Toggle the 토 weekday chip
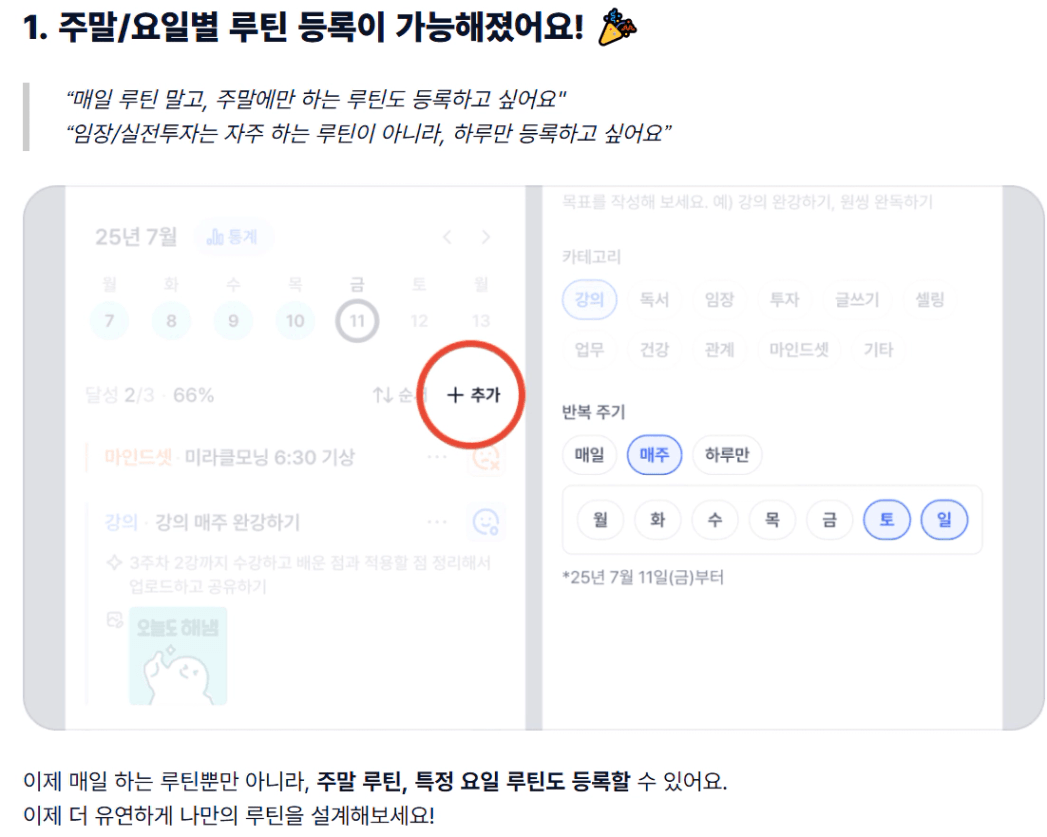 887,519
